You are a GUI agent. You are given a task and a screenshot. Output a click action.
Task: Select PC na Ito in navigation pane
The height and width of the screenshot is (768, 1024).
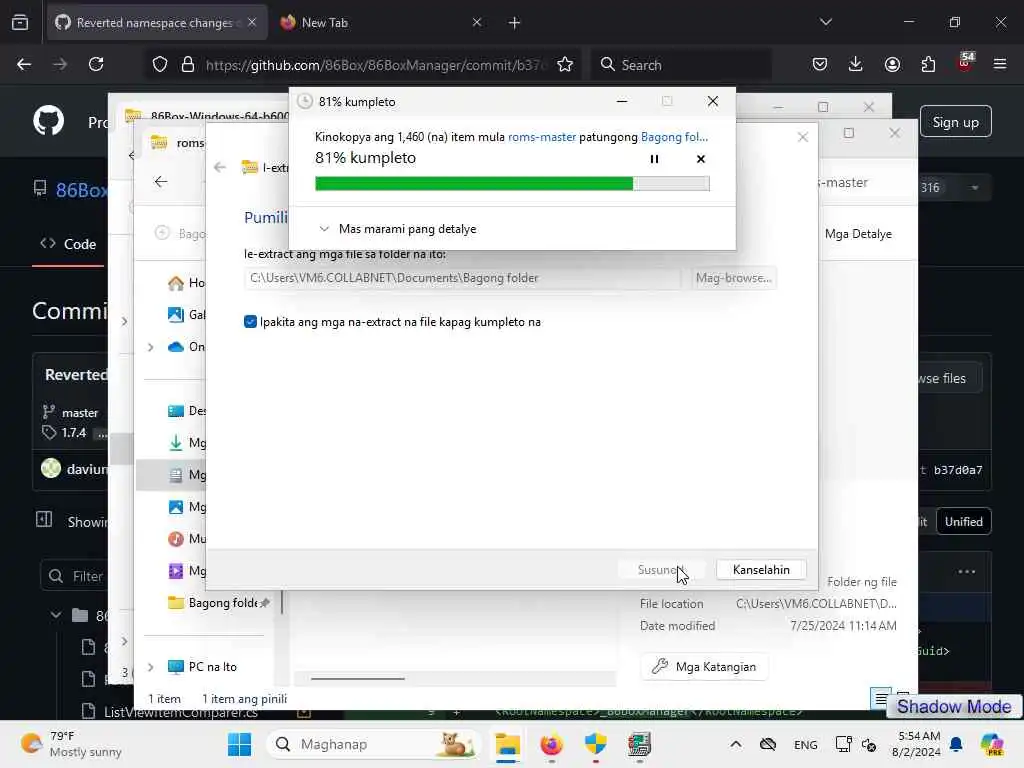202,667
